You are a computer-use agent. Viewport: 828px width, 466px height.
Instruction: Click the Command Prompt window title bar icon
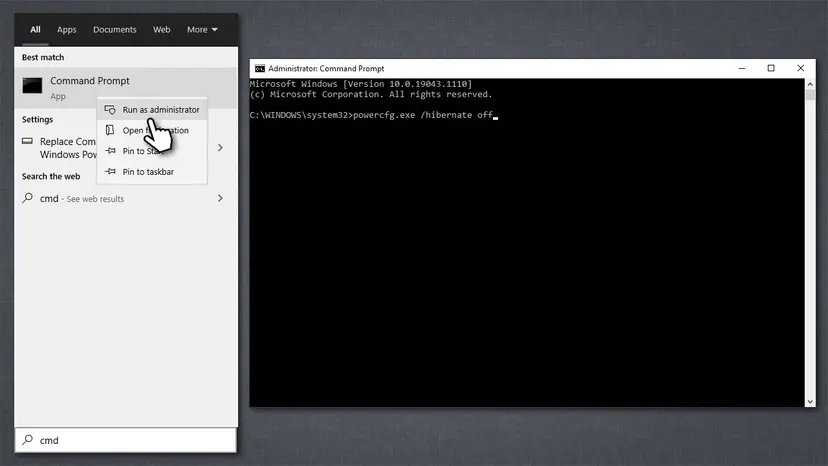[x=260, y=69]
